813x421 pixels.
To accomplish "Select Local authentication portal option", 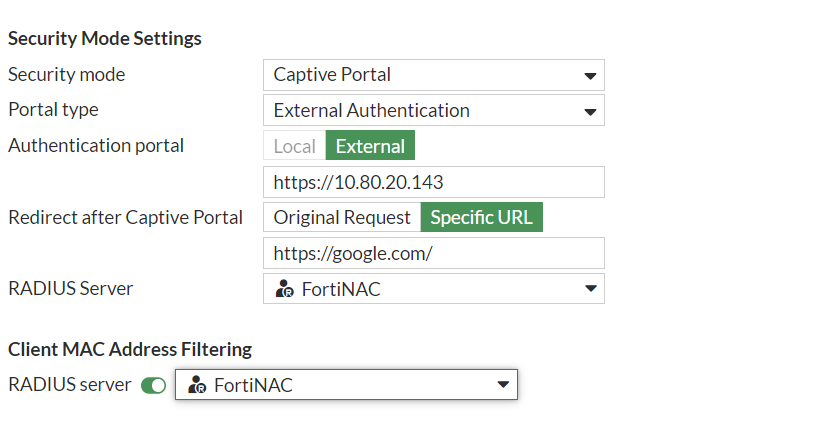I will [294, 146].
